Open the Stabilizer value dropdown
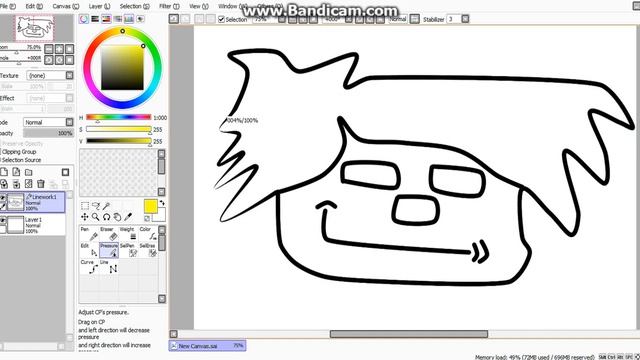 pos(465,19)
